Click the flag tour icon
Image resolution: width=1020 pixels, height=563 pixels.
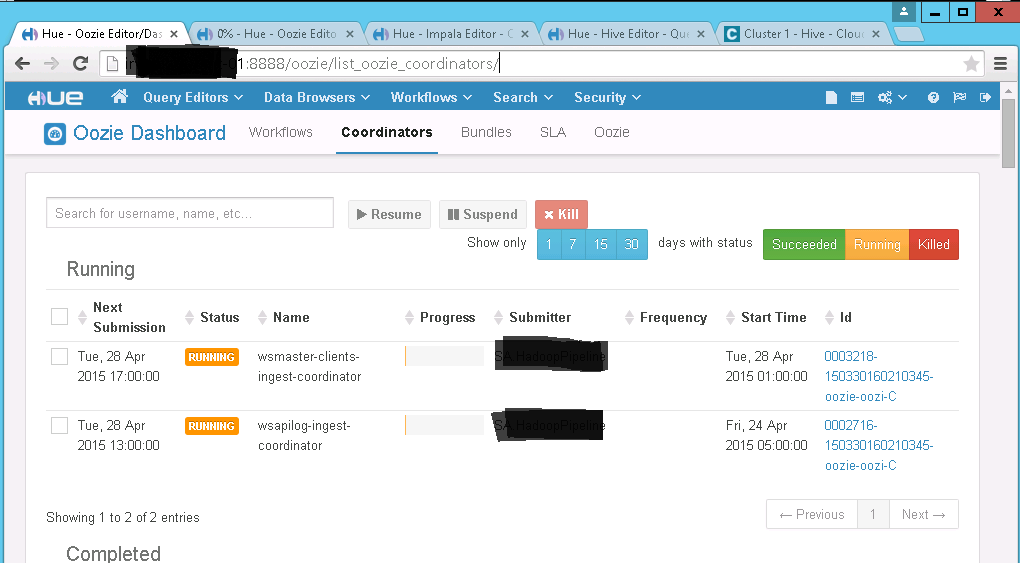[960, 98]
